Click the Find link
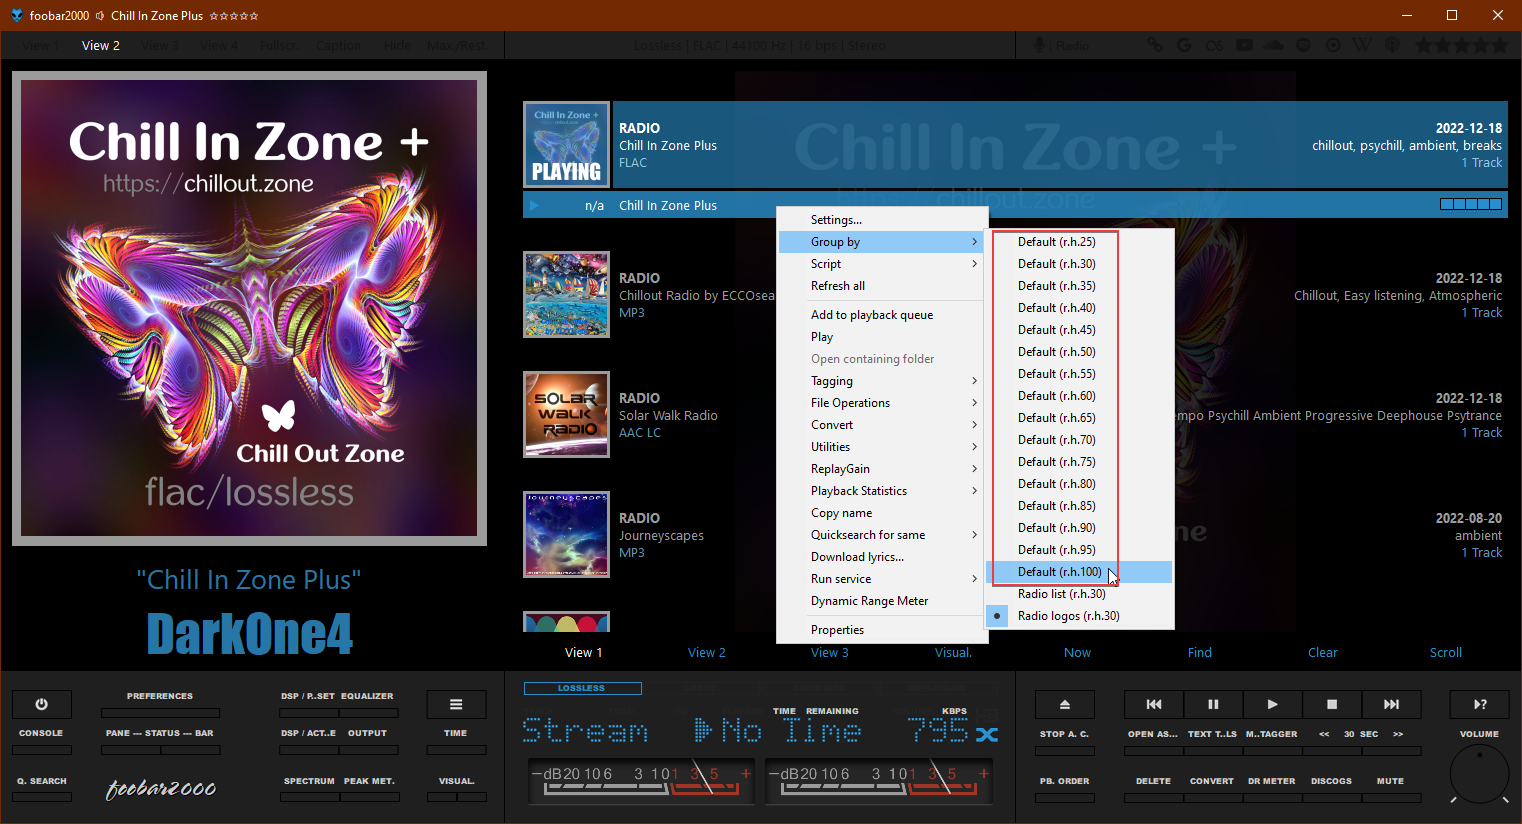 tap(1199, 653)
